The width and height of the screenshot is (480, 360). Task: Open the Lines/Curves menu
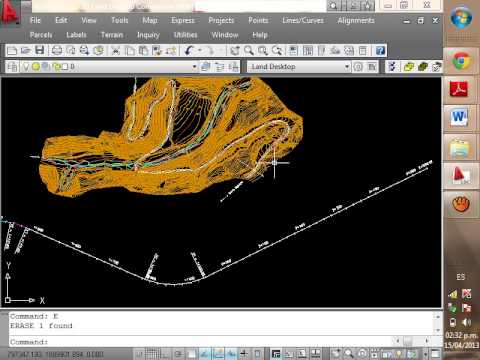pyautogui.click(x=303, y=20)
